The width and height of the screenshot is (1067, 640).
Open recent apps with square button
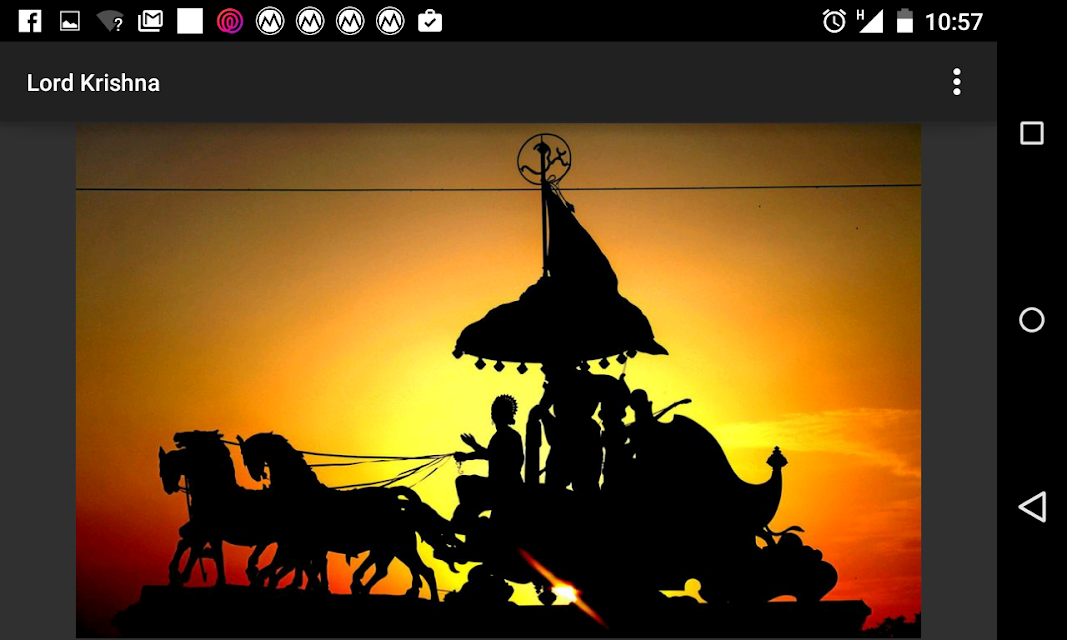[1032, 133]
